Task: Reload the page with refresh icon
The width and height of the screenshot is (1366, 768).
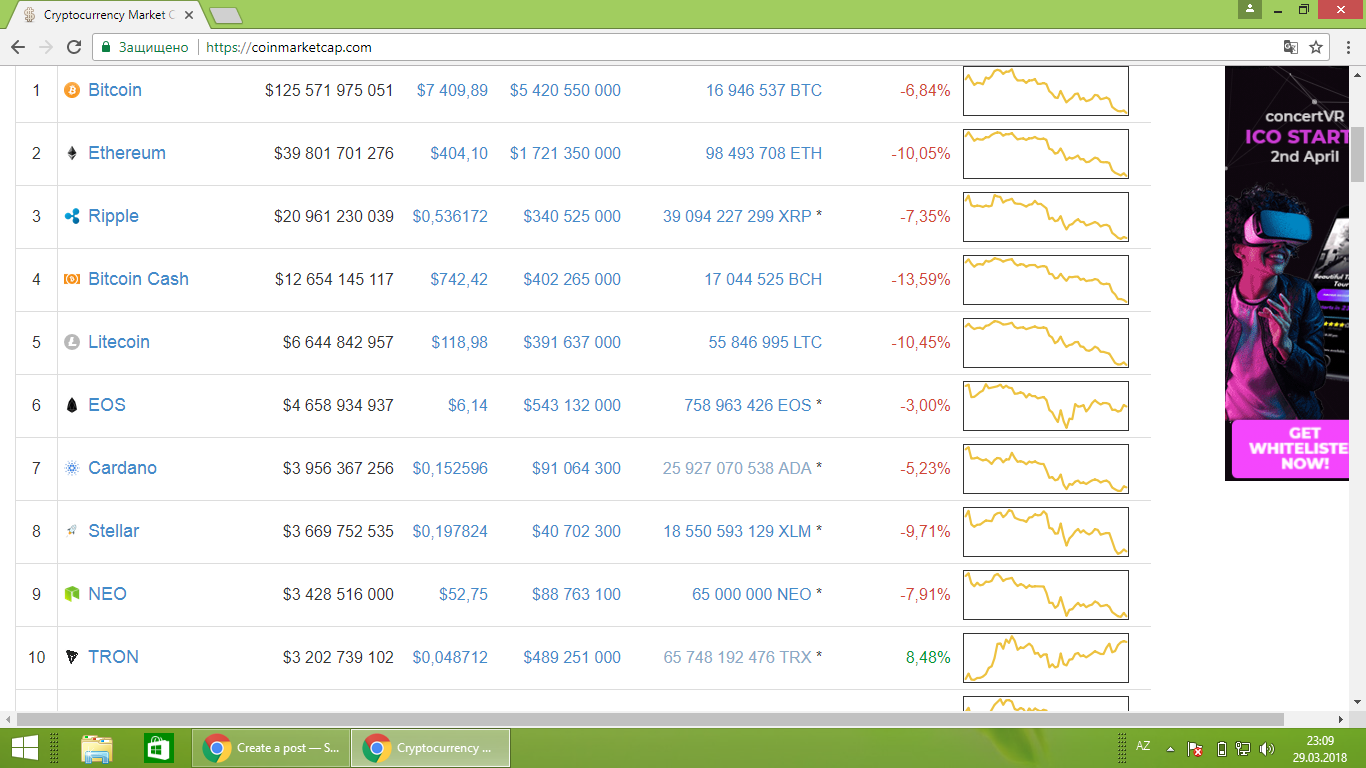Action: (73, 47)
